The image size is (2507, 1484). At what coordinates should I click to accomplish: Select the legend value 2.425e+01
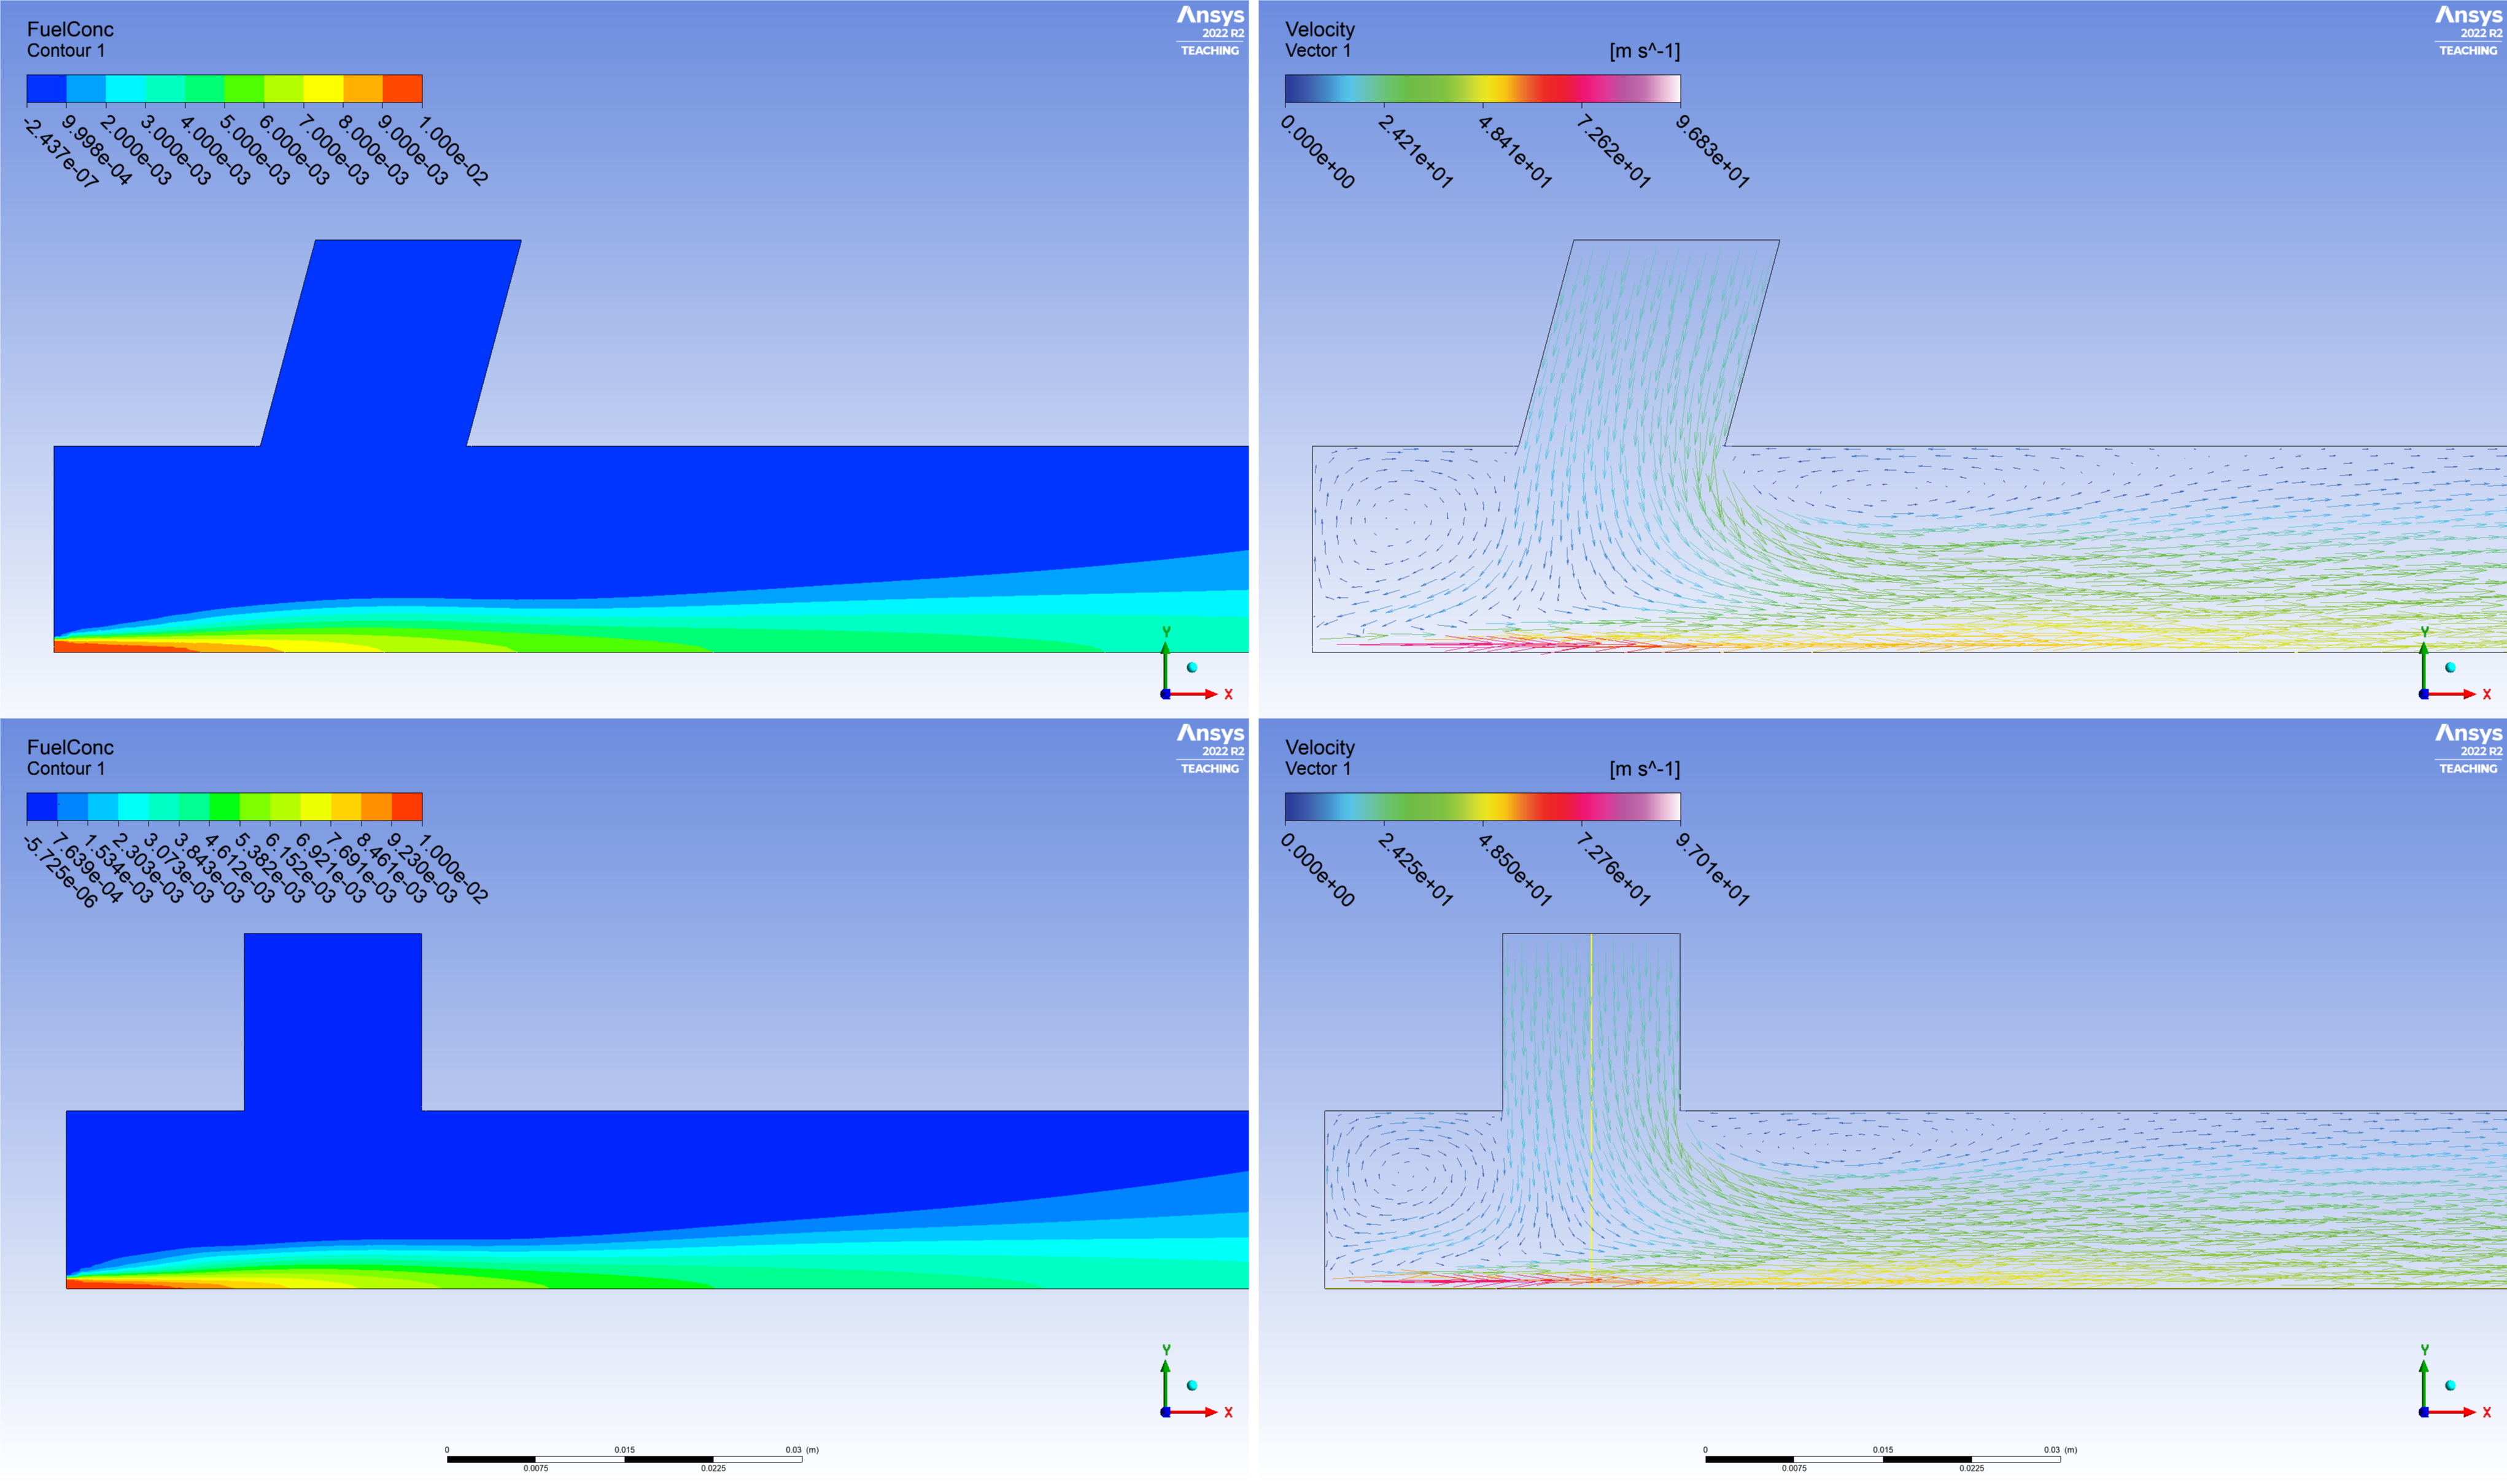(x=1415, y=870)
